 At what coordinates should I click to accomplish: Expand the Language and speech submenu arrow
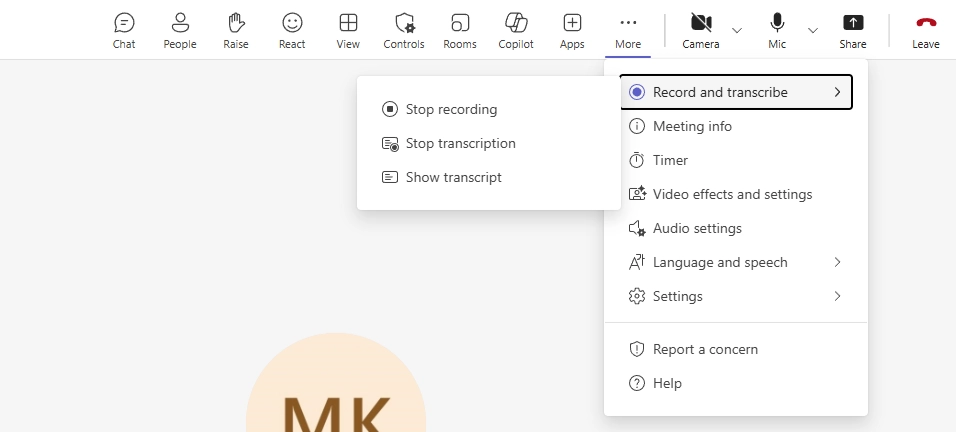(837, 262)
